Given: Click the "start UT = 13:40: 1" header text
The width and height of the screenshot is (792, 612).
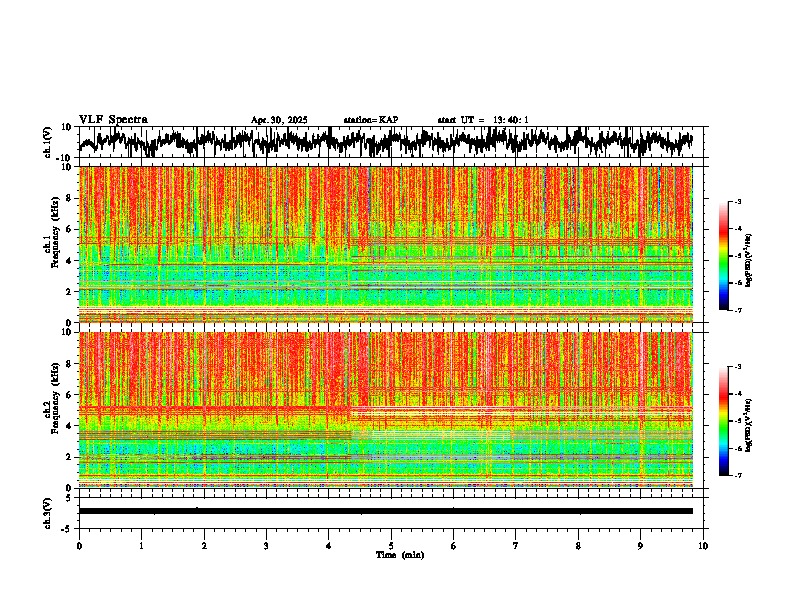Looking at the screenshot, I should click(483, 120).
